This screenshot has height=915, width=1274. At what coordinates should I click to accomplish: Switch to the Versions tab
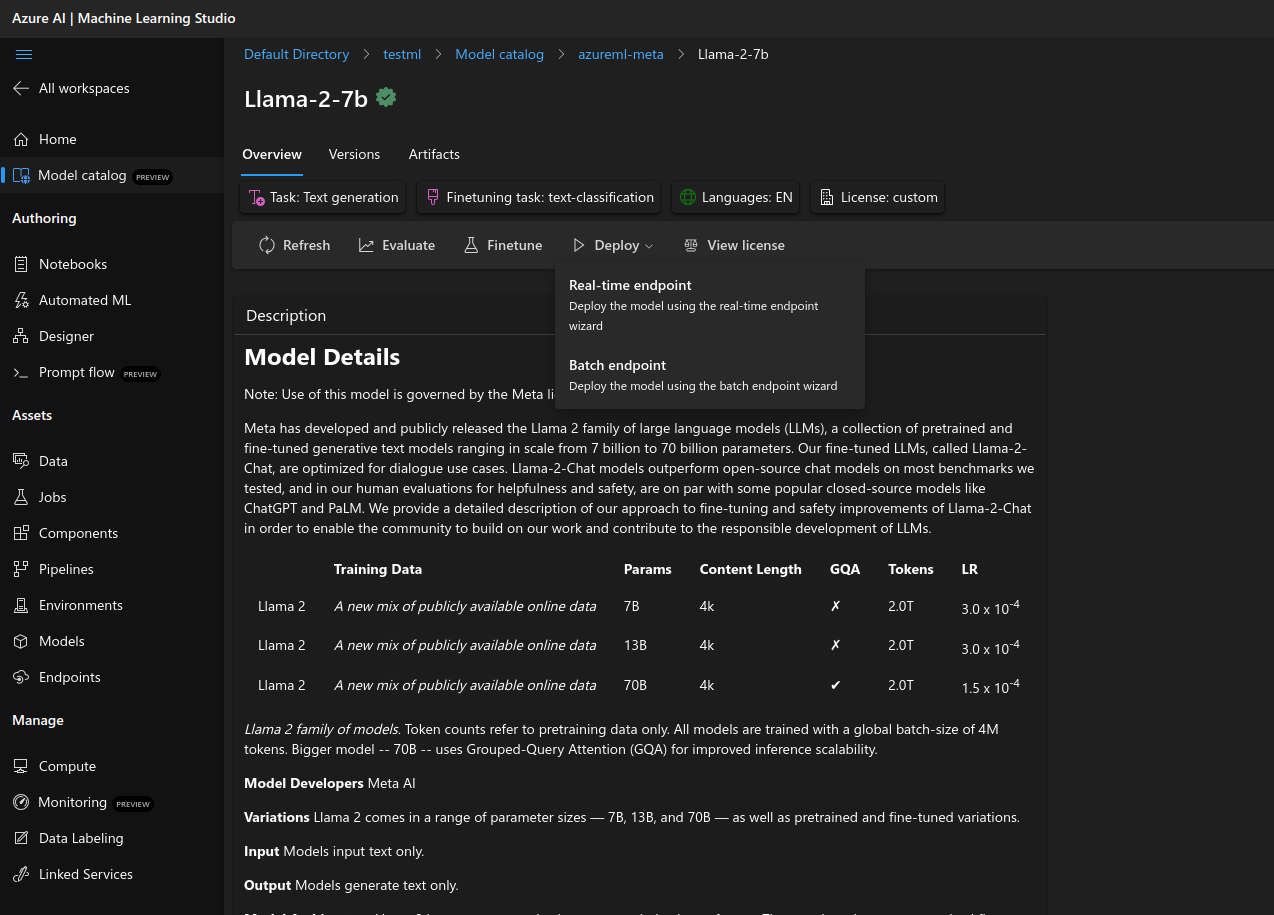(x=354, y=154)
